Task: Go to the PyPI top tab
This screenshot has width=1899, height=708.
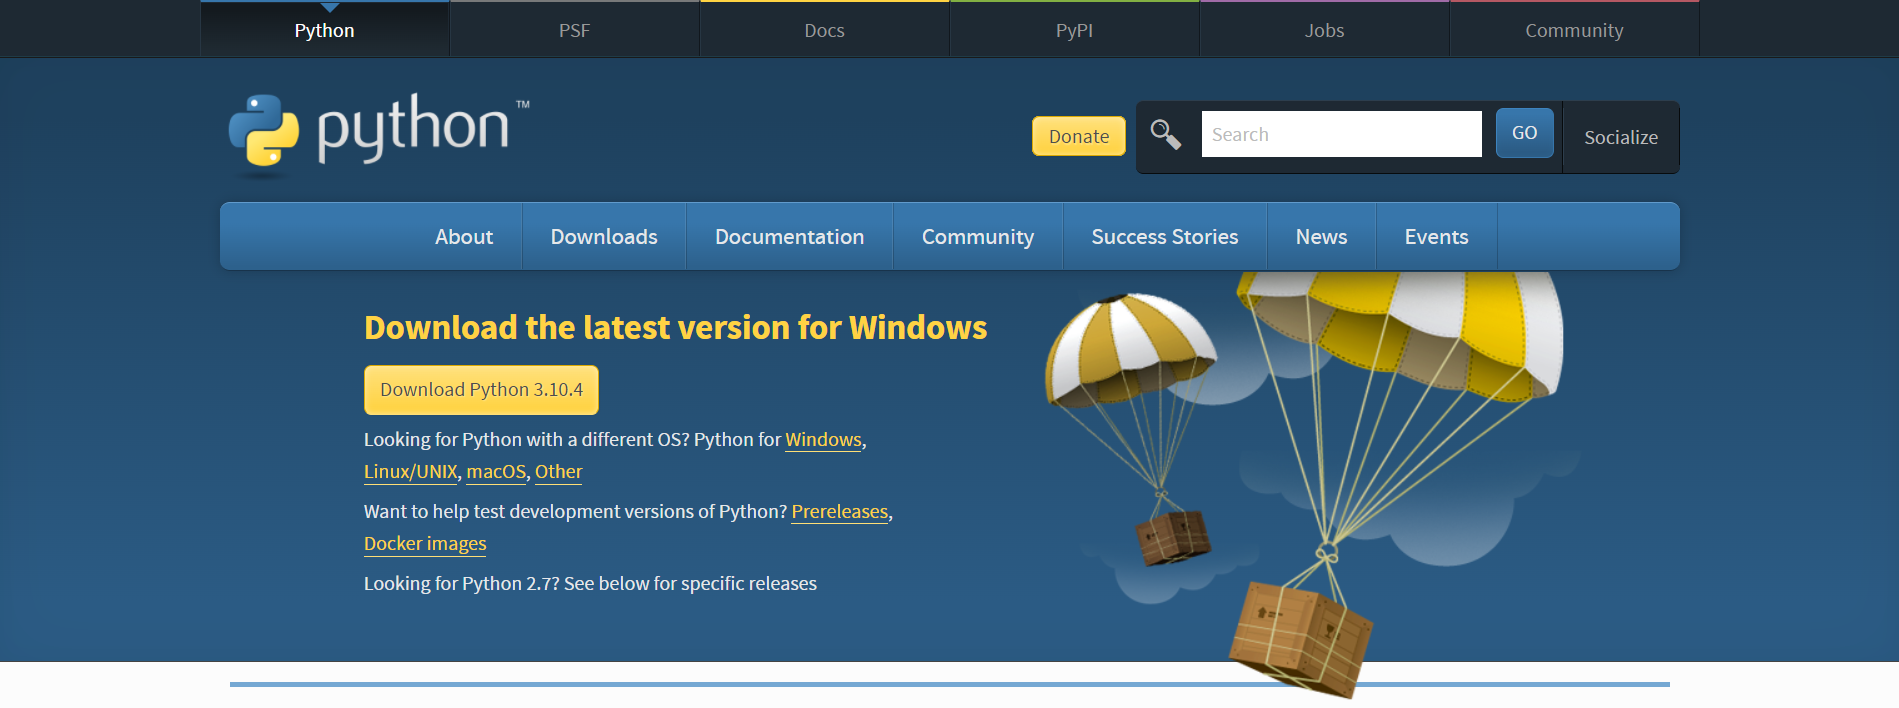Action: [1075, 30]
